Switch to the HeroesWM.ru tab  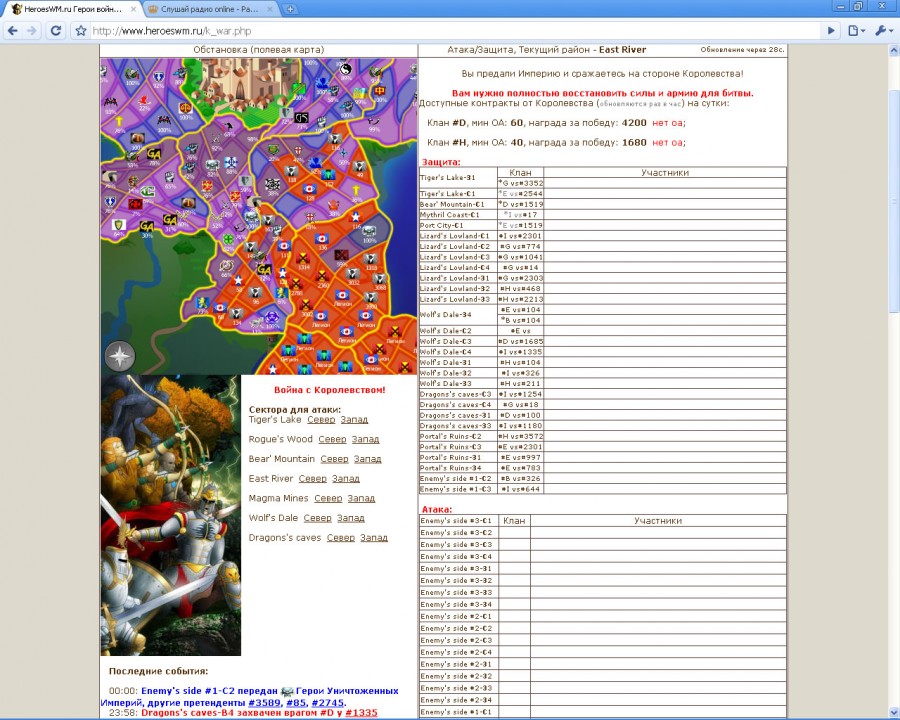click(73, 9)
